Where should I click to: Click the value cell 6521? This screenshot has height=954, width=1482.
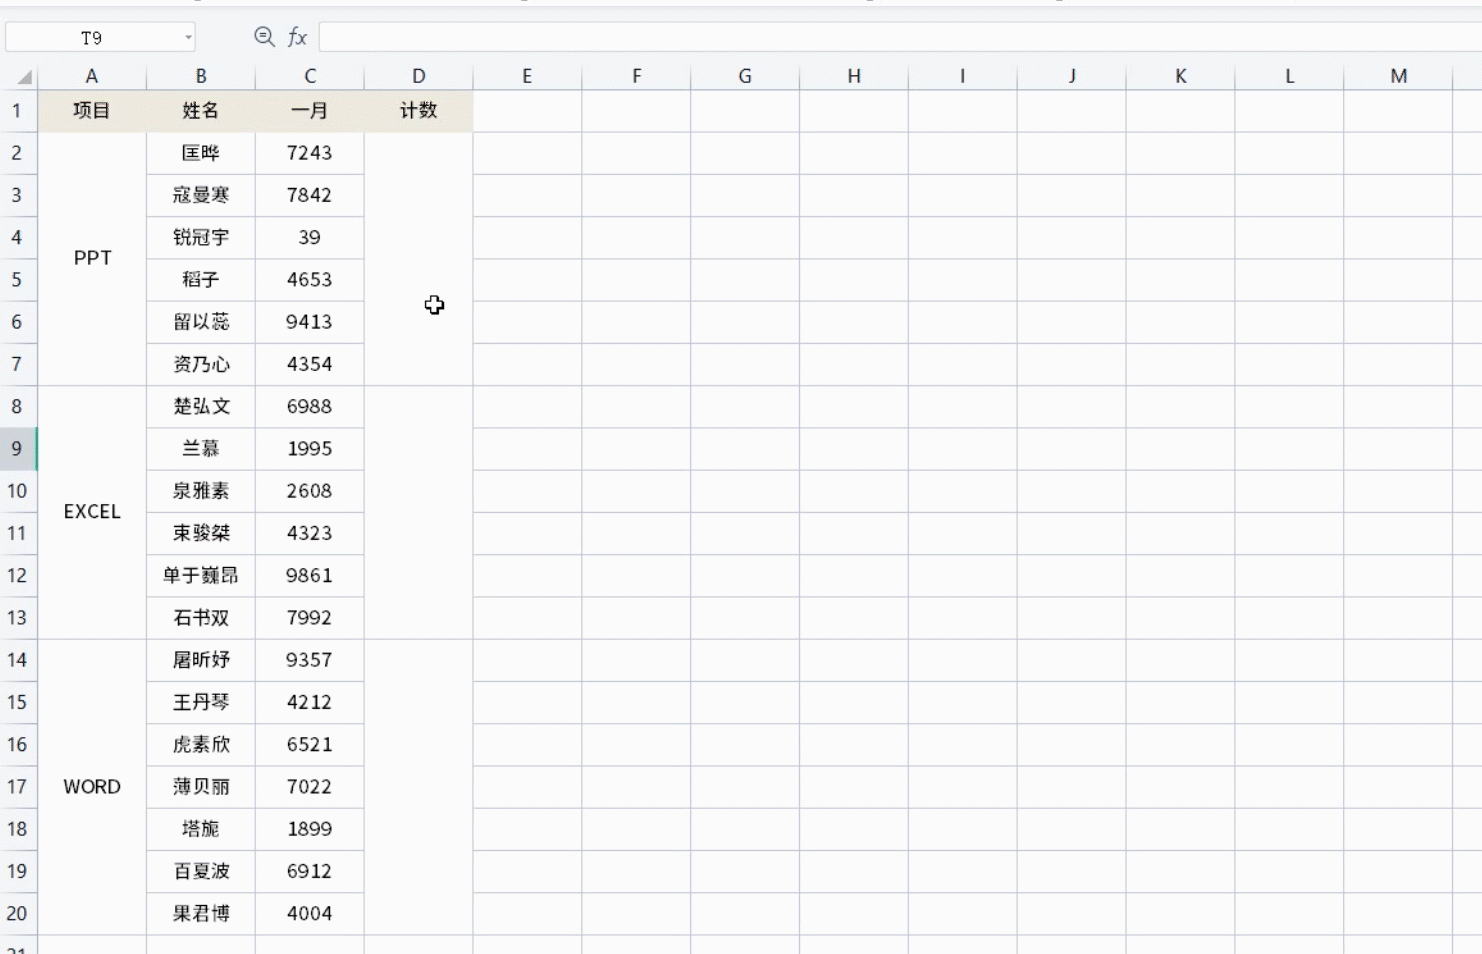point(310,745)
